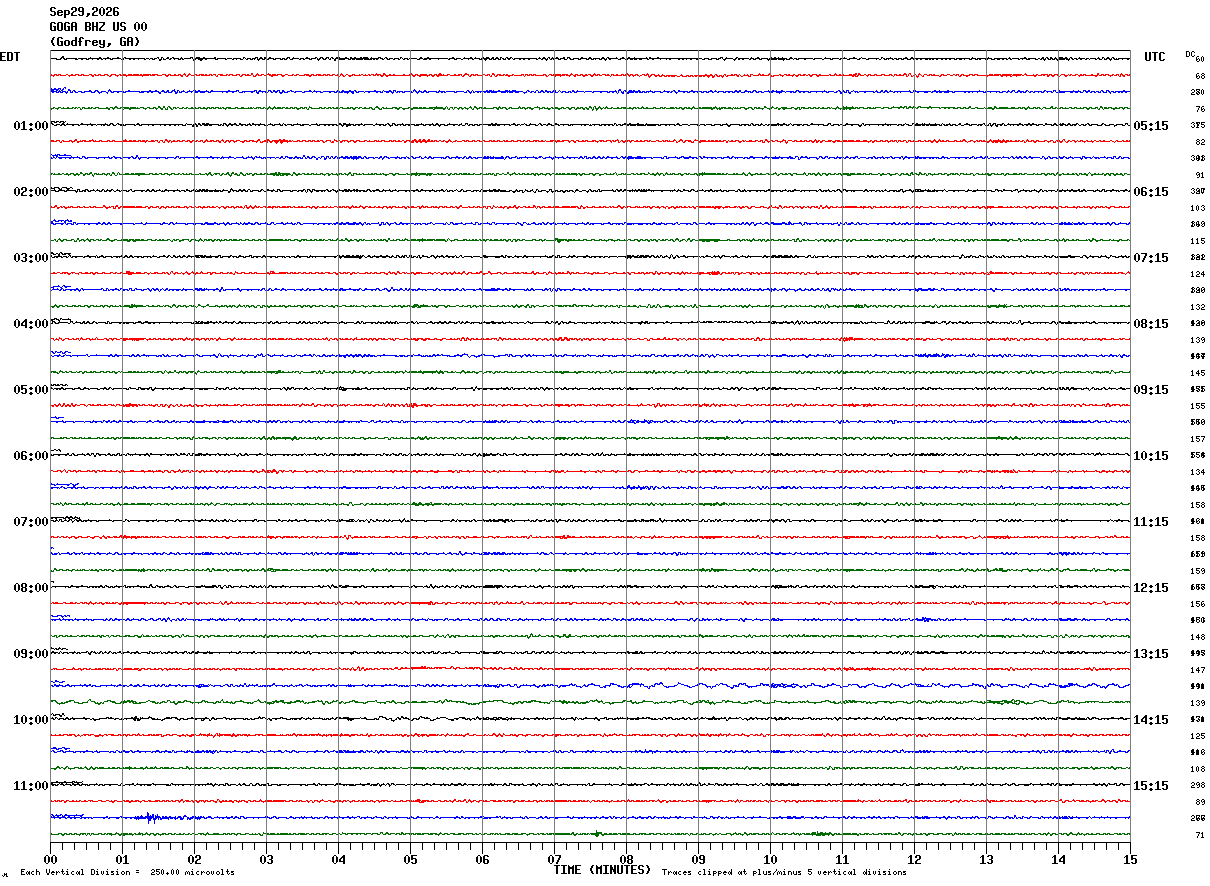Click minute 00 on the time axis
This screenshot has width=1210, height=886.
coord(50,859)
